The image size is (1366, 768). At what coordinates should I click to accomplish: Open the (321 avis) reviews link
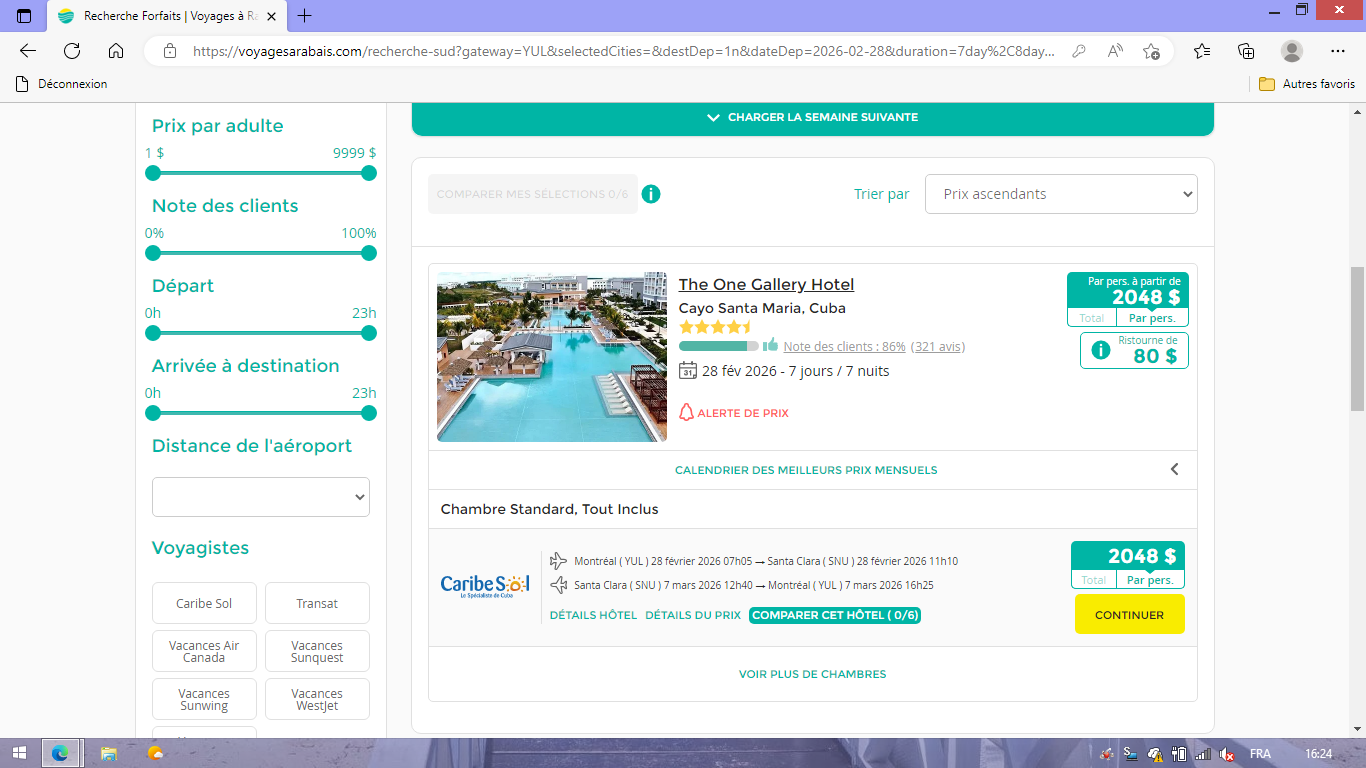[x=937, y=346]
